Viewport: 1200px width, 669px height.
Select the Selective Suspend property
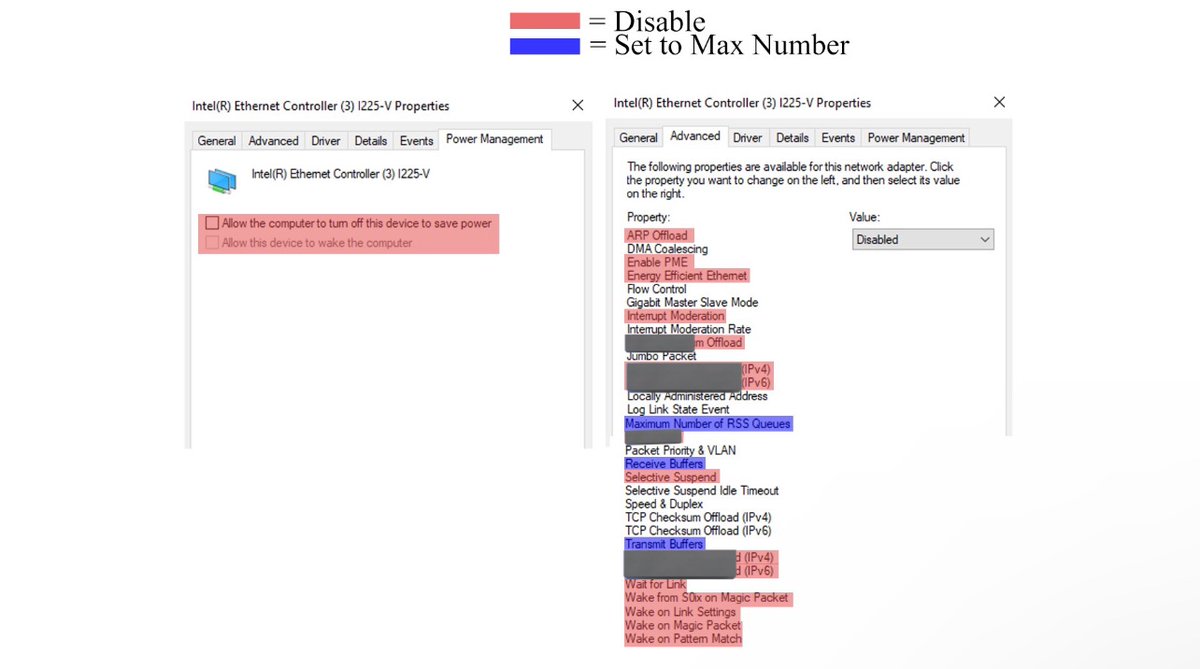pyautogui.click(x=671, y=477)
